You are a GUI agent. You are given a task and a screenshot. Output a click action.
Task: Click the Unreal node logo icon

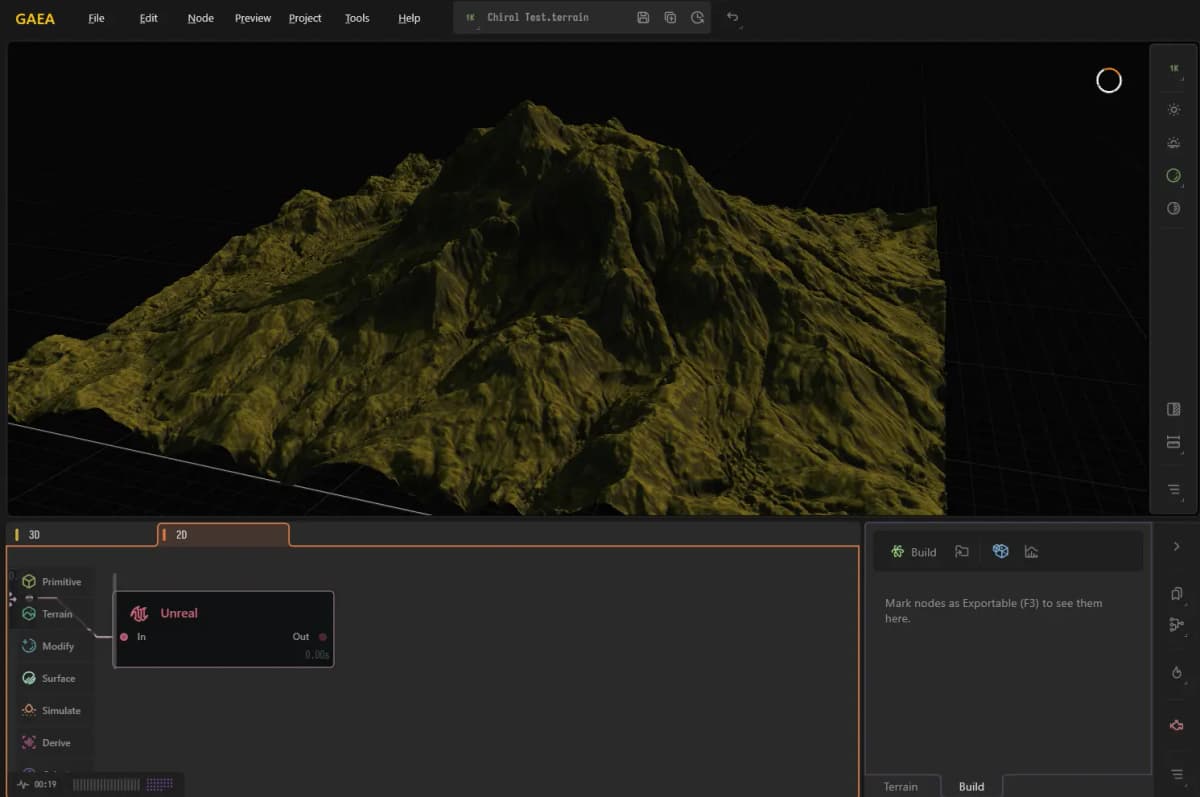click(x=139, y=613)
